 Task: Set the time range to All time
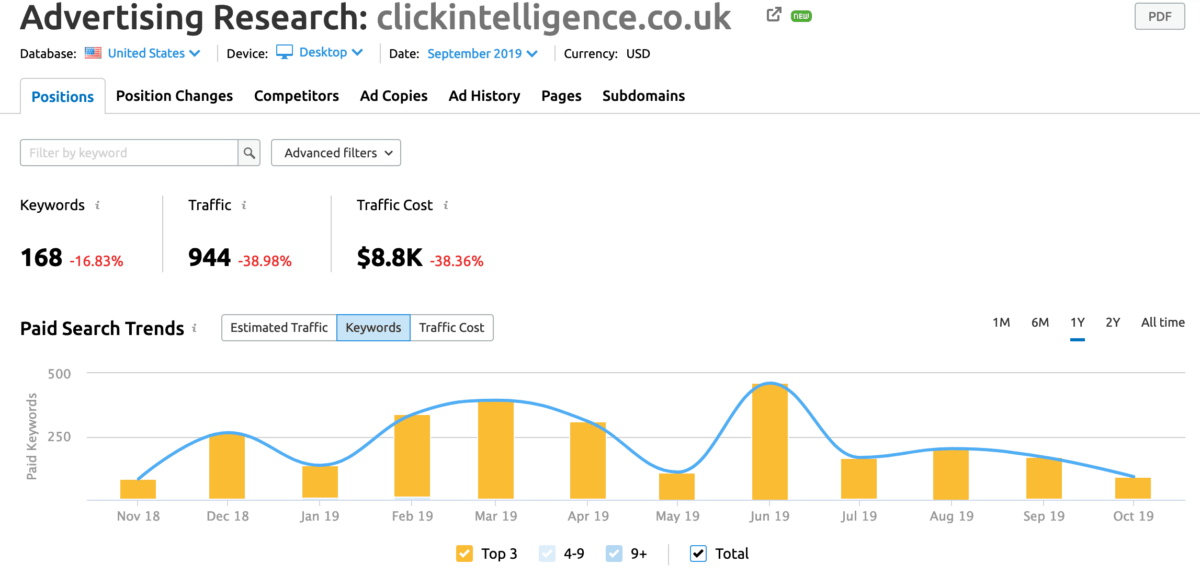[1162, 322]
